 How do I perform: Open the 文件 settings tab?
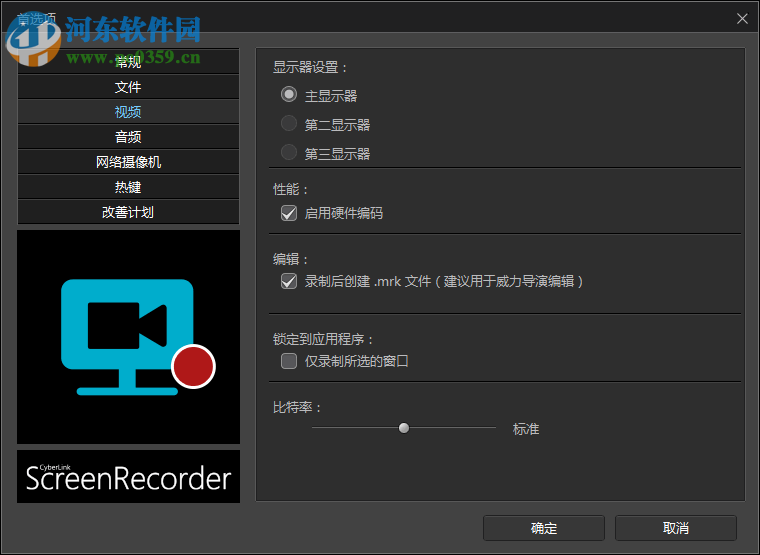coord(128,87)
